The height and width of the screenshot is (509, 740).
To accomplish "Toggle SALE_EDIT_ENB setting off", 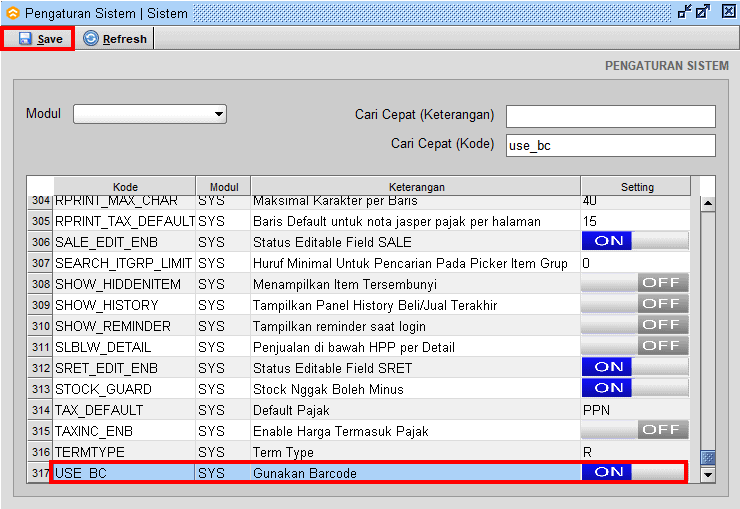I will (635, 241).
